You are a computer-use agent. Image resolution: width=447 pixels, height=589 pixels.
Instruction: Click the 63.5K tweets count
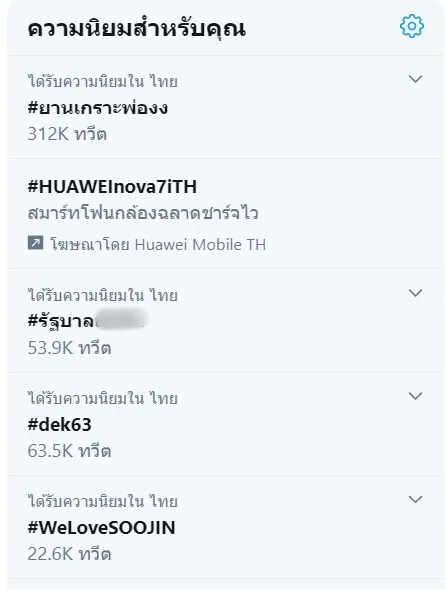(69, 450)
